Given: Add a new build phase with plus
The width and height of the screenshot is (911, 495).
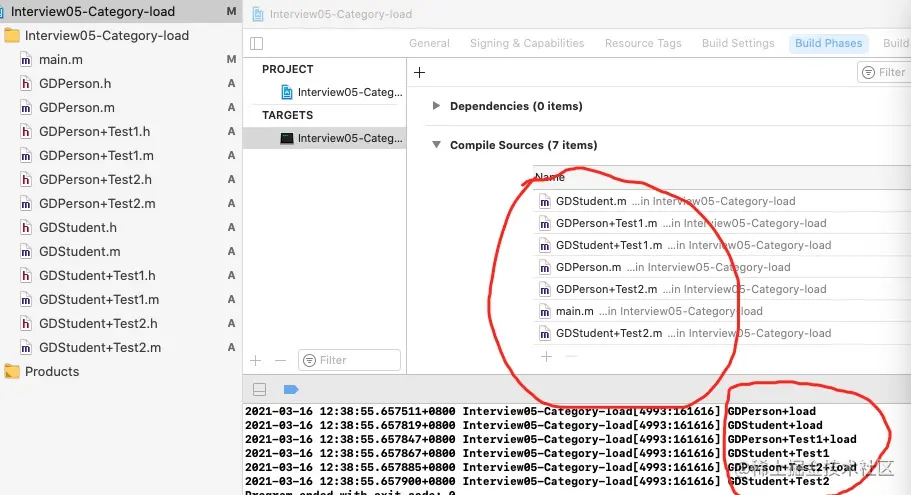Looking at the screenshot, I should [x=419, y=73].
